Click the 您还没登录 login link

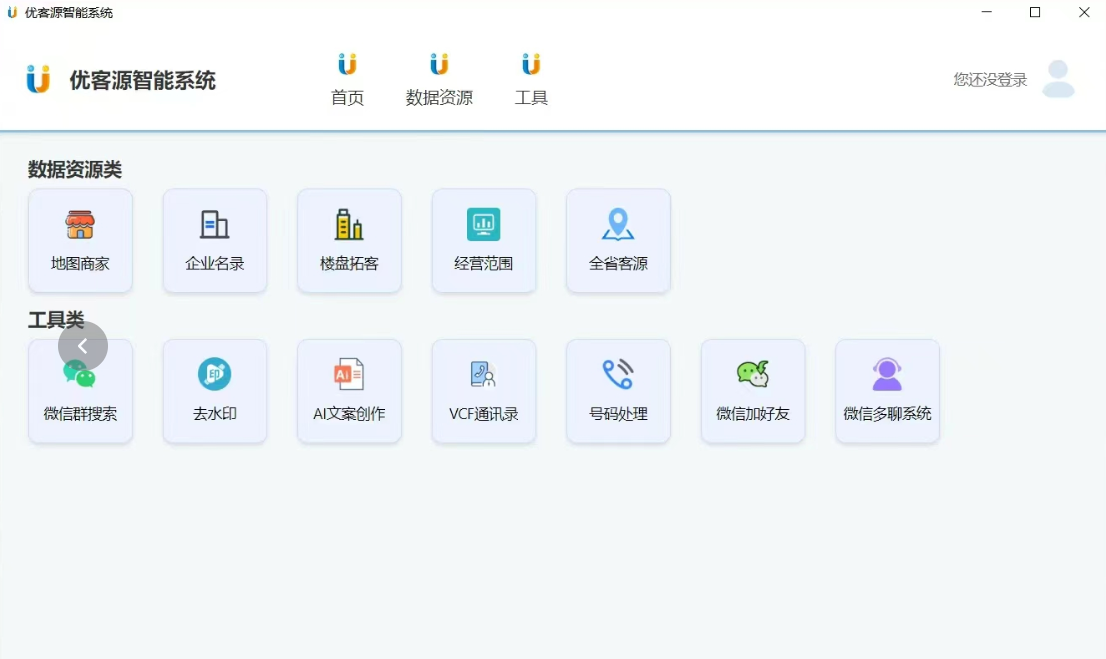click(990, 79)
